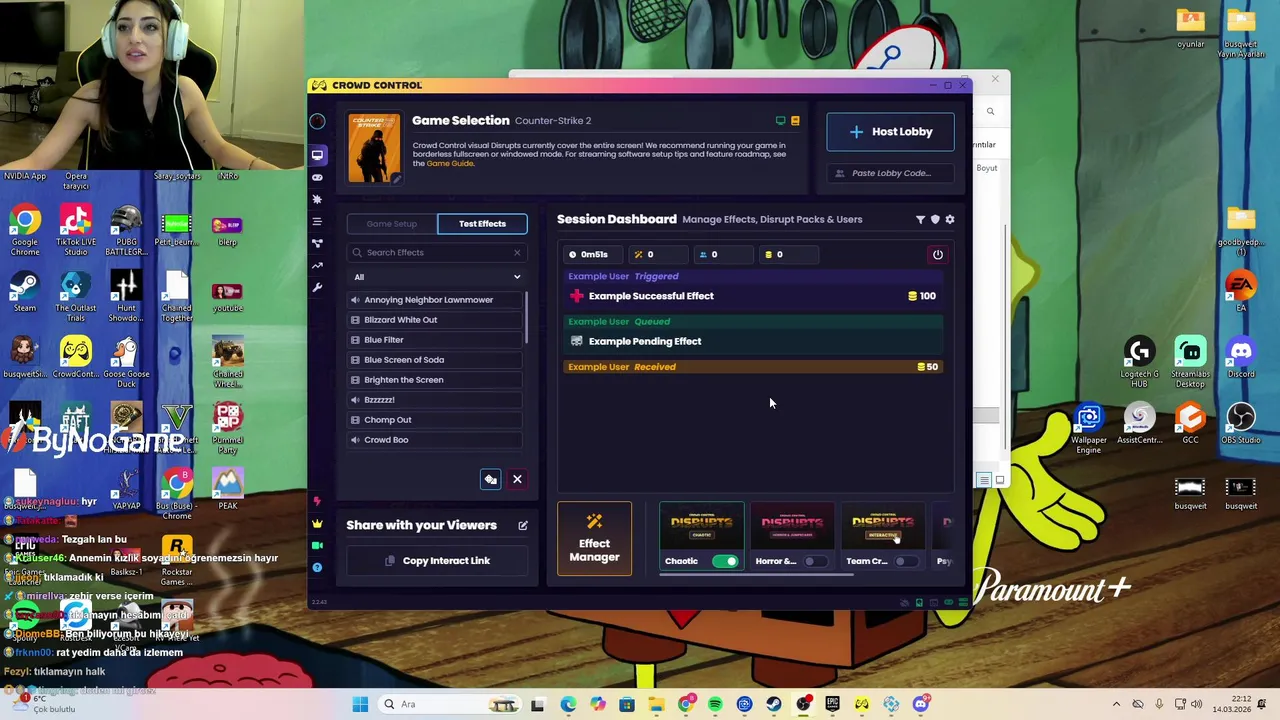
Task: Open the blue help question icon
Action: 317,567
